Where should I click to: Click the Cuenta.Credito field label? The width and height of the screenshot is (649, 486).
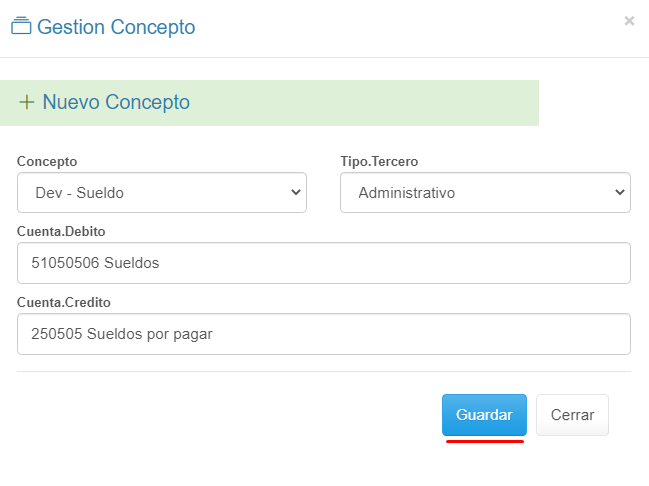click(64, 302)
